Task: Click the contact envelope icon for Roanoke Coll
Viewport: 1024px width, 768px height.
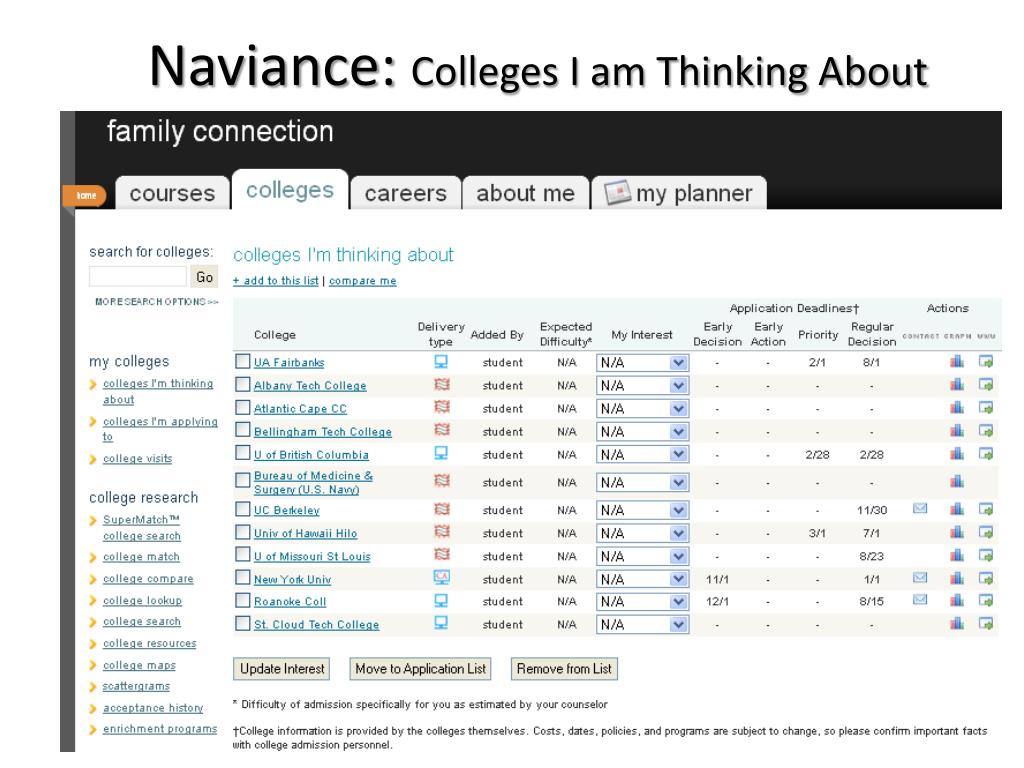Action: (x=920, y=600)
